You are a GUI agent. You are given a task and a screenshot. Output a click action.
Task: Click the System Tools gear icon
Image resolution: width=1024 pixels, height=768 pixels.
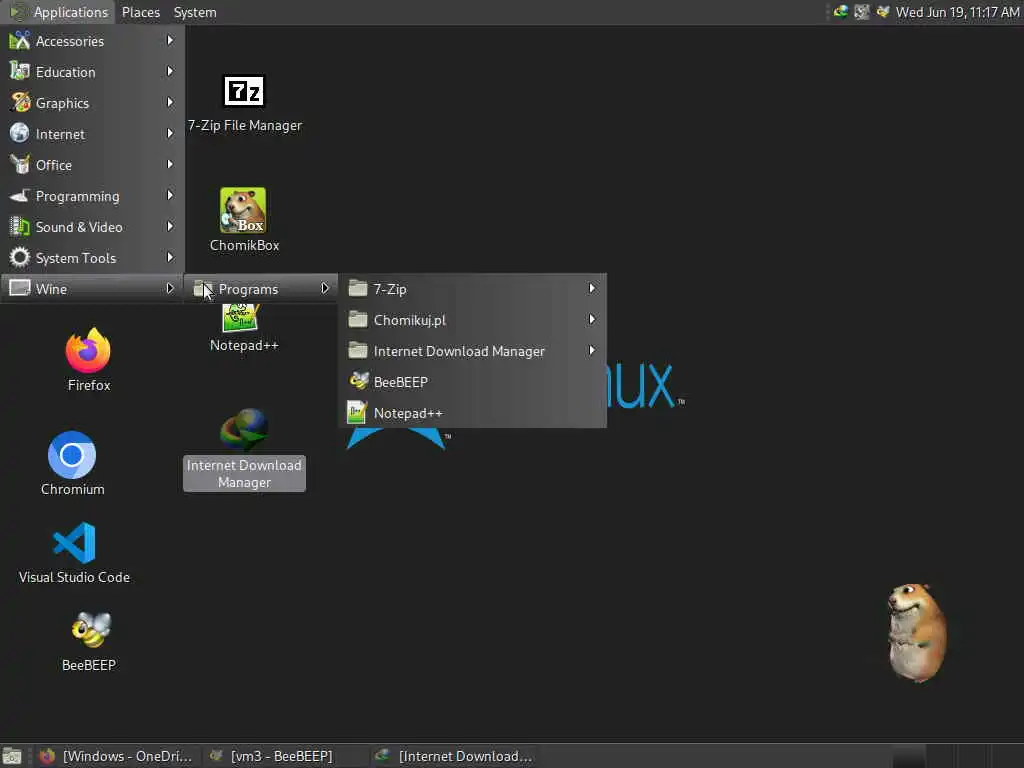pyautogui.click(x=20, y=257)
